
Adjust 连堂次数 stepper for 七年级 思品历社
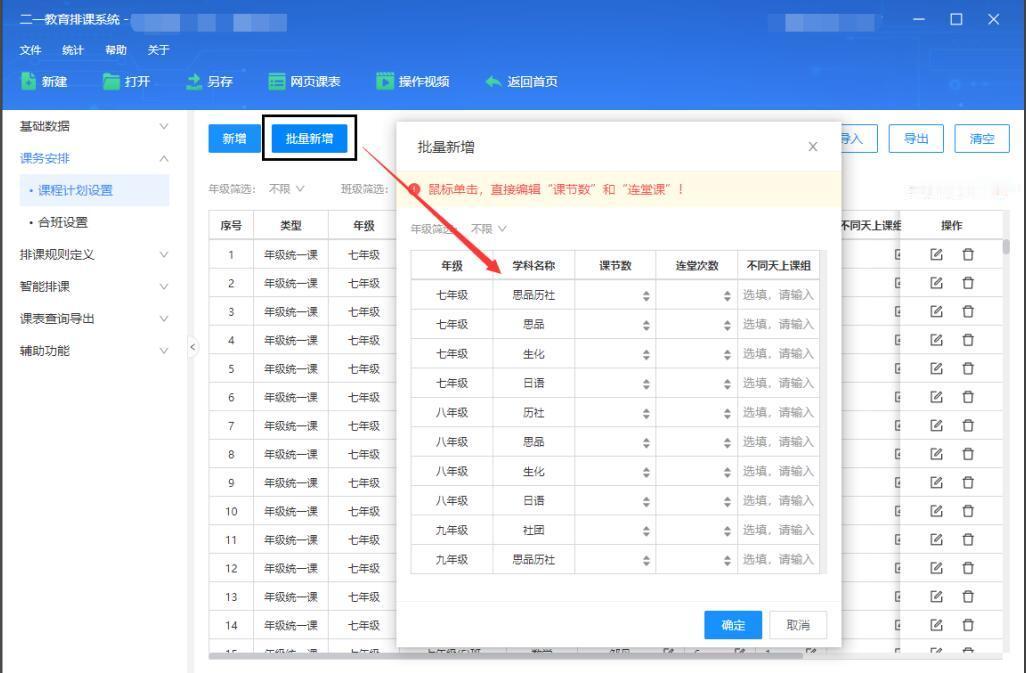tap(727, 296)
